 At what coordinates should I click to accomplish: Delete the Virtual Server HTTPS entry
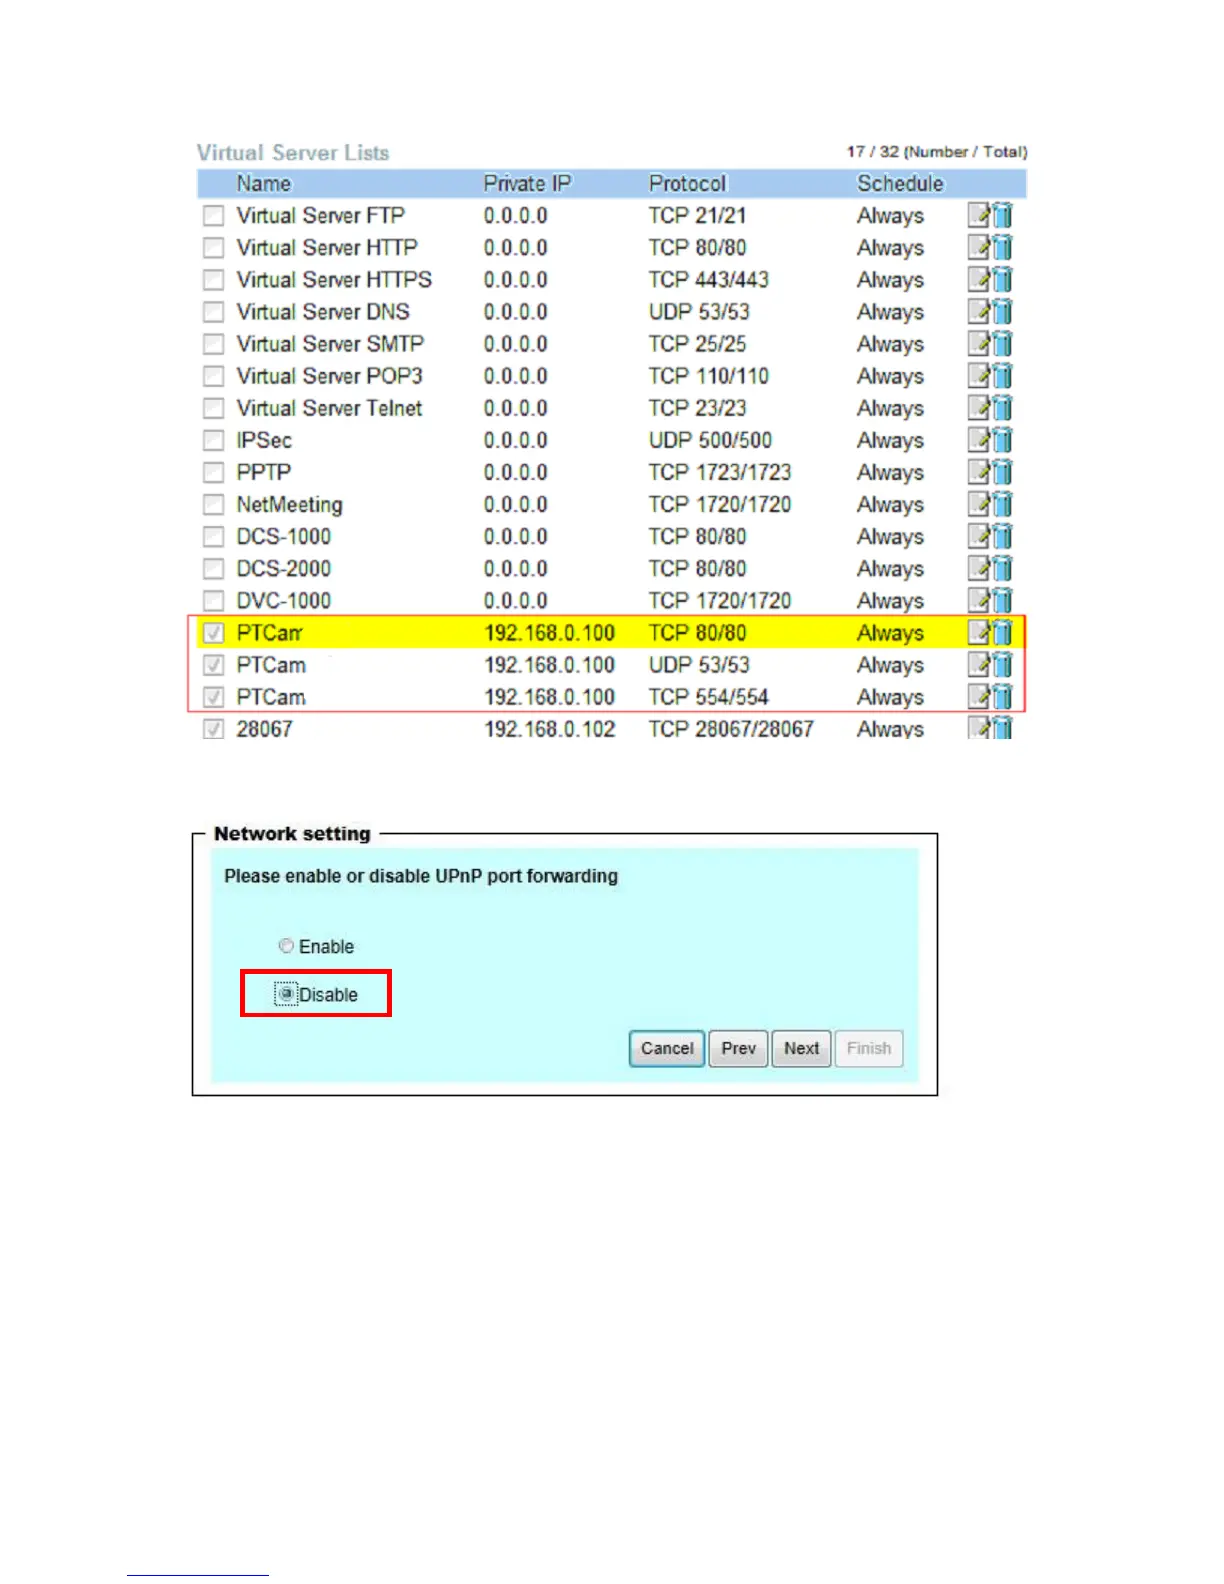[1002, 279]
